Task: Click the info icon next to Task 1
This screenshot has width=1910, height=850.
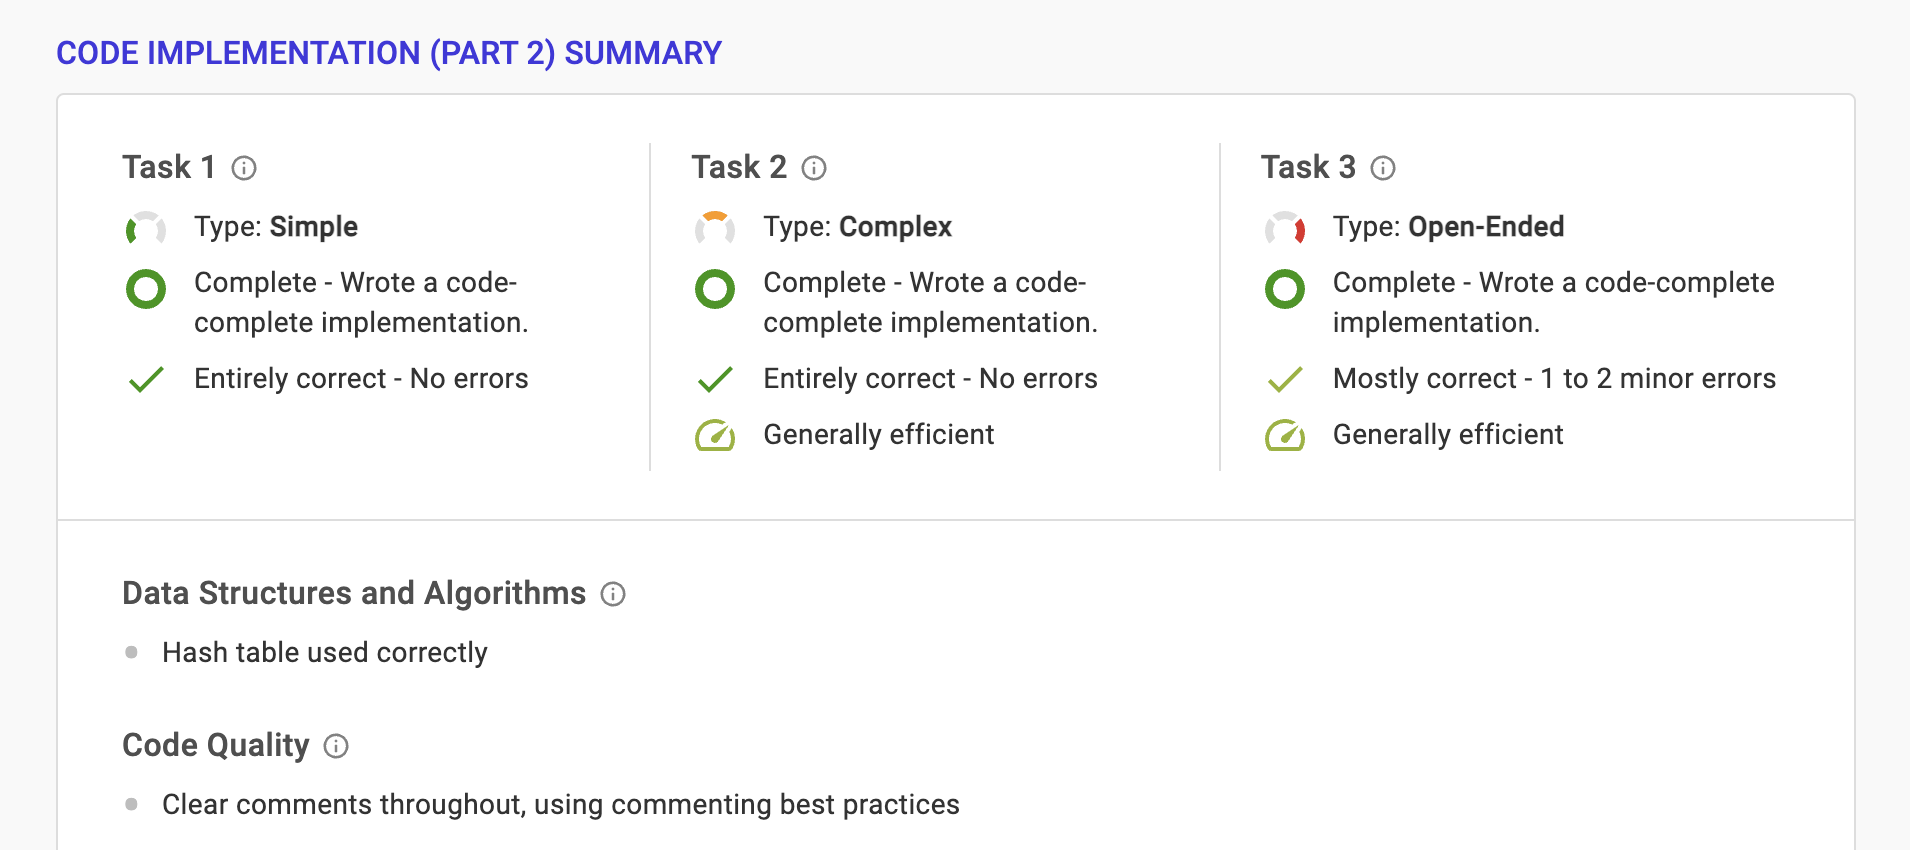Action: pos(244,168)
